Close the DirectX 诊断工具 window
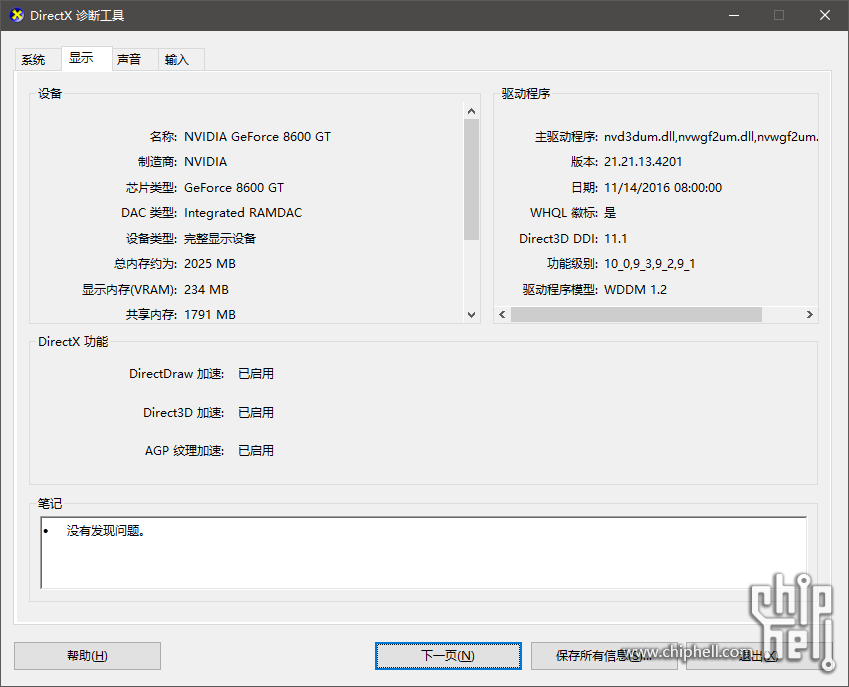Viewport: 849px width, 687px height. [825, 15]
